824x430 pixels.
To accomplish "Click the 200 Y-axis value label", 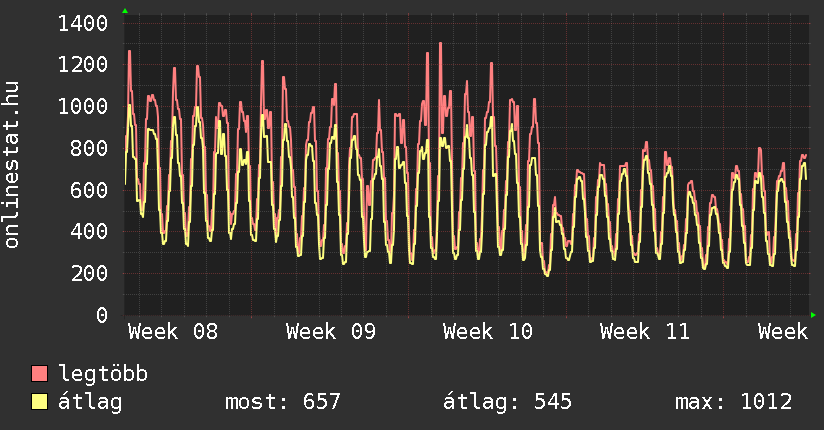I will coord(90,273).
